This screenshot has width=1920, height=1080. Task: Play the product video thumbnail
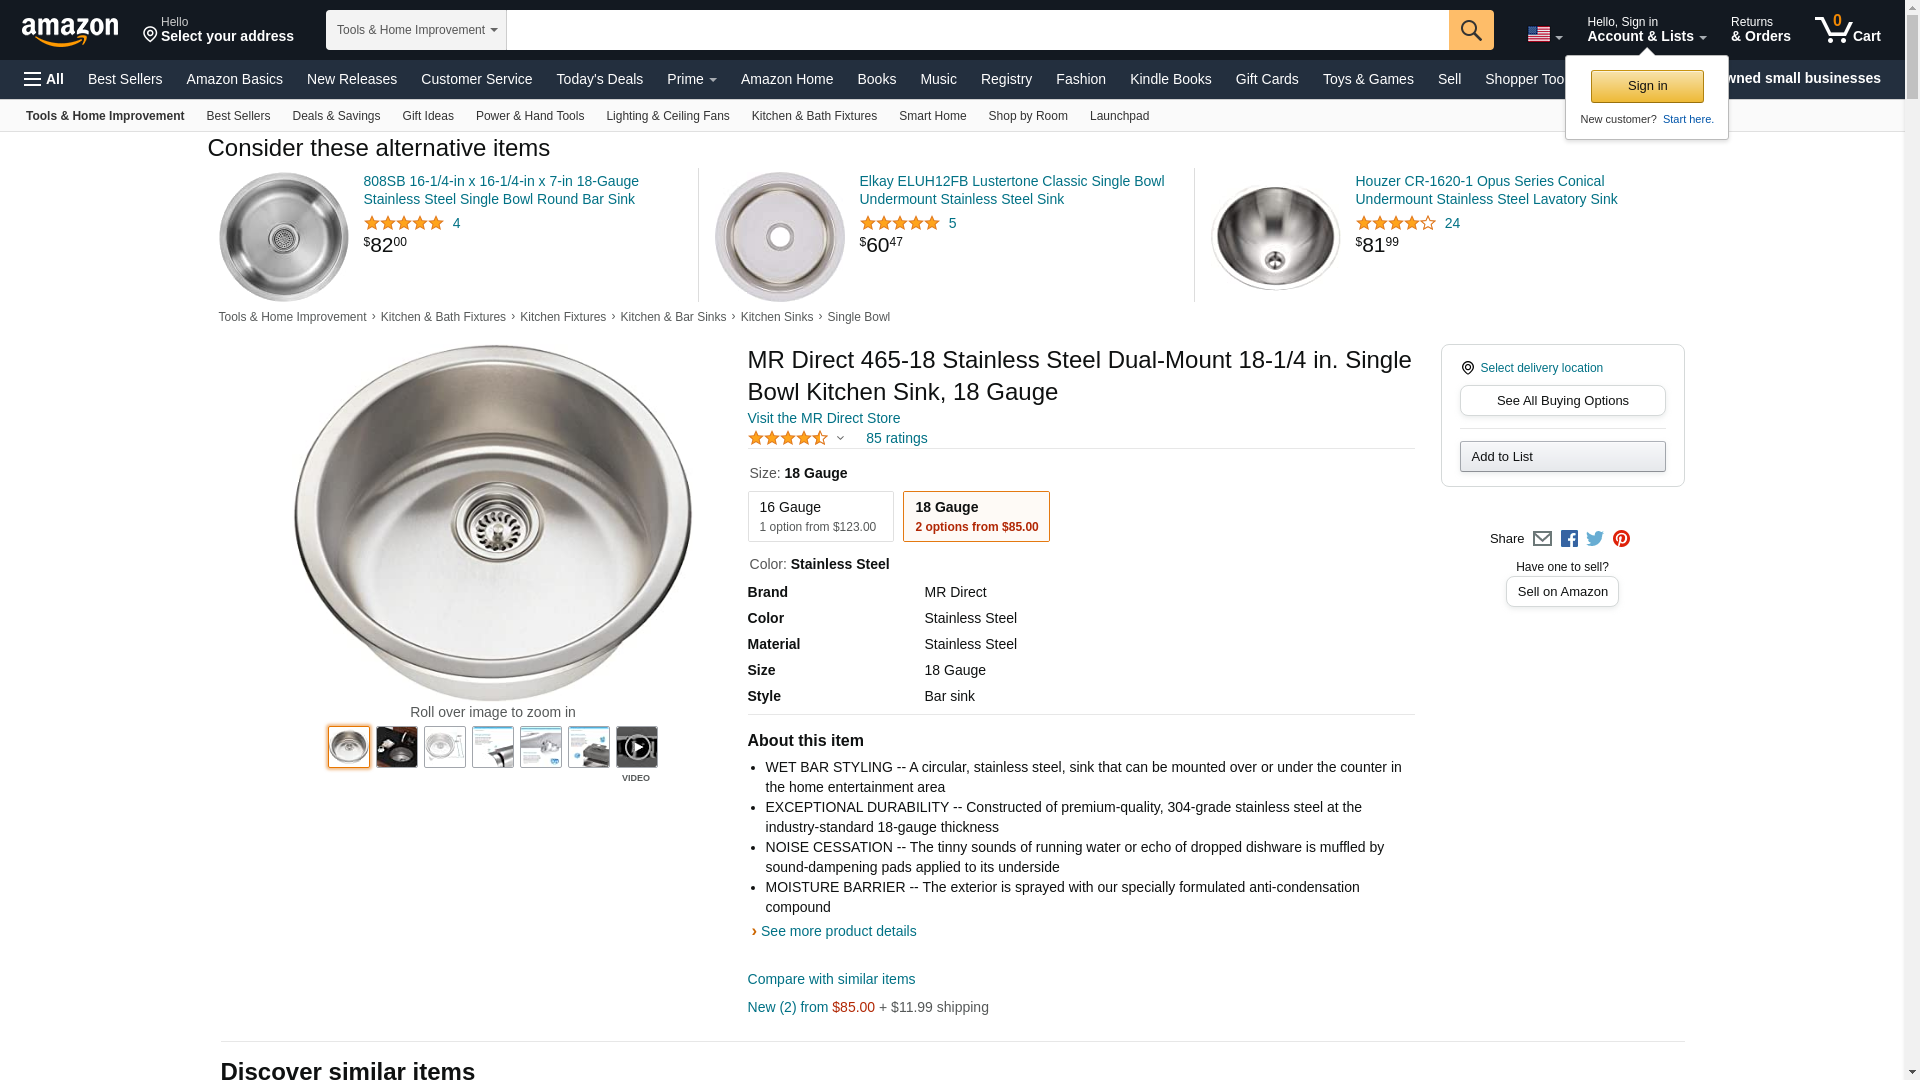pyautogui.click(x=636, y=747)
